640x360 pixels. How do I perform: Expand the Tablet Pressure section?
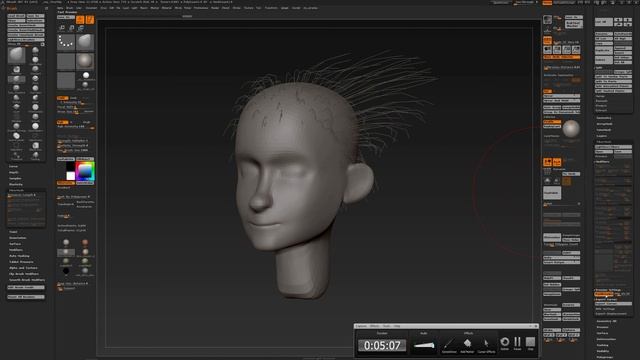[21, 262]
